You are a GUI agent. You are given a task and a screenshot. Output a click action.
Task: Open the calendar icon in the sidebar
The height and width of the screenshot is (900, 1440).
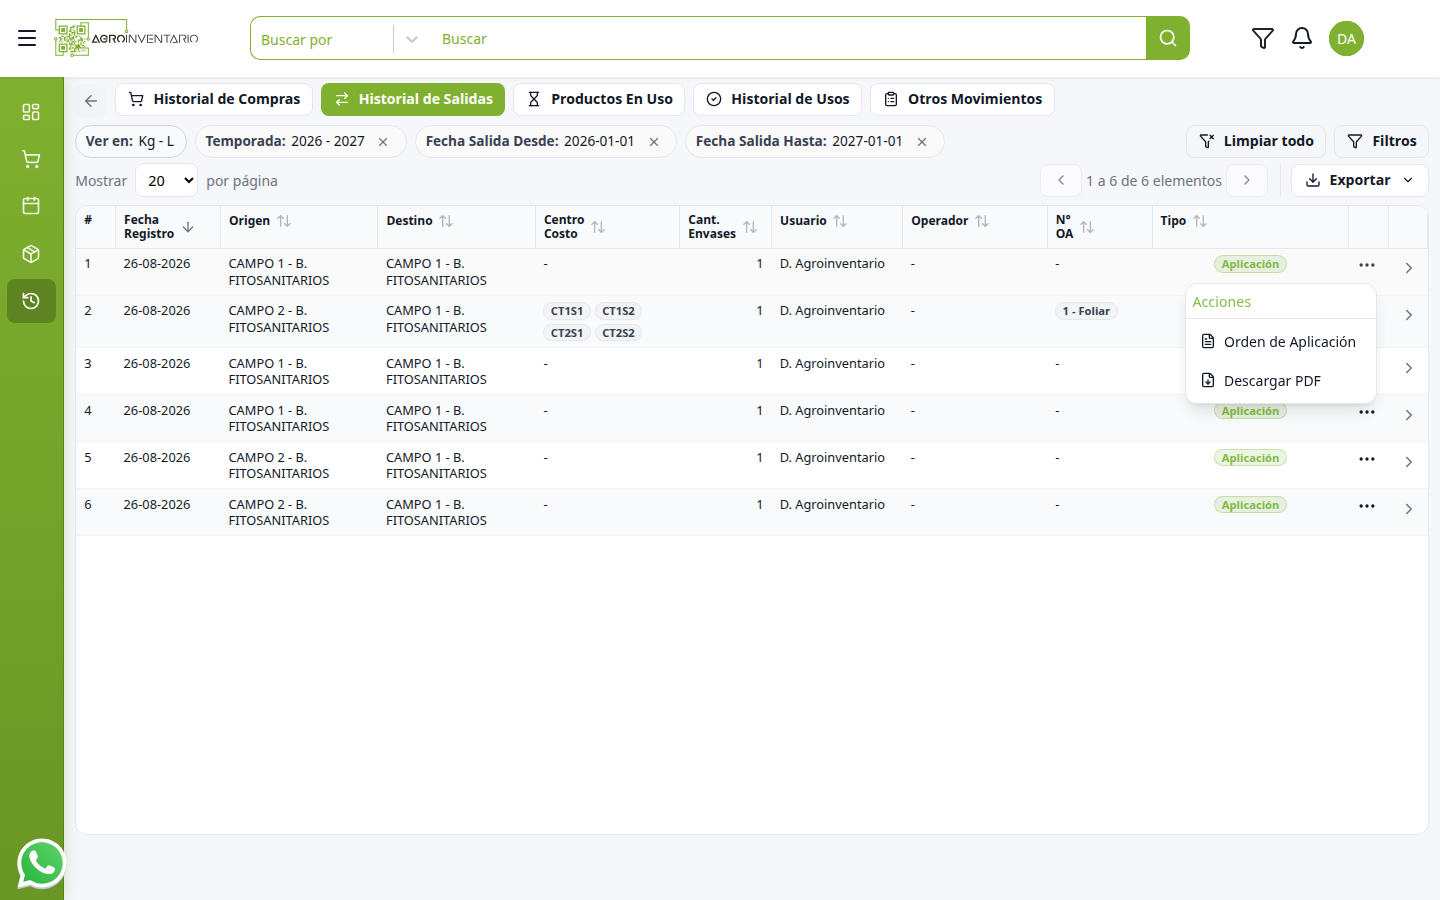tap(31, 206)
